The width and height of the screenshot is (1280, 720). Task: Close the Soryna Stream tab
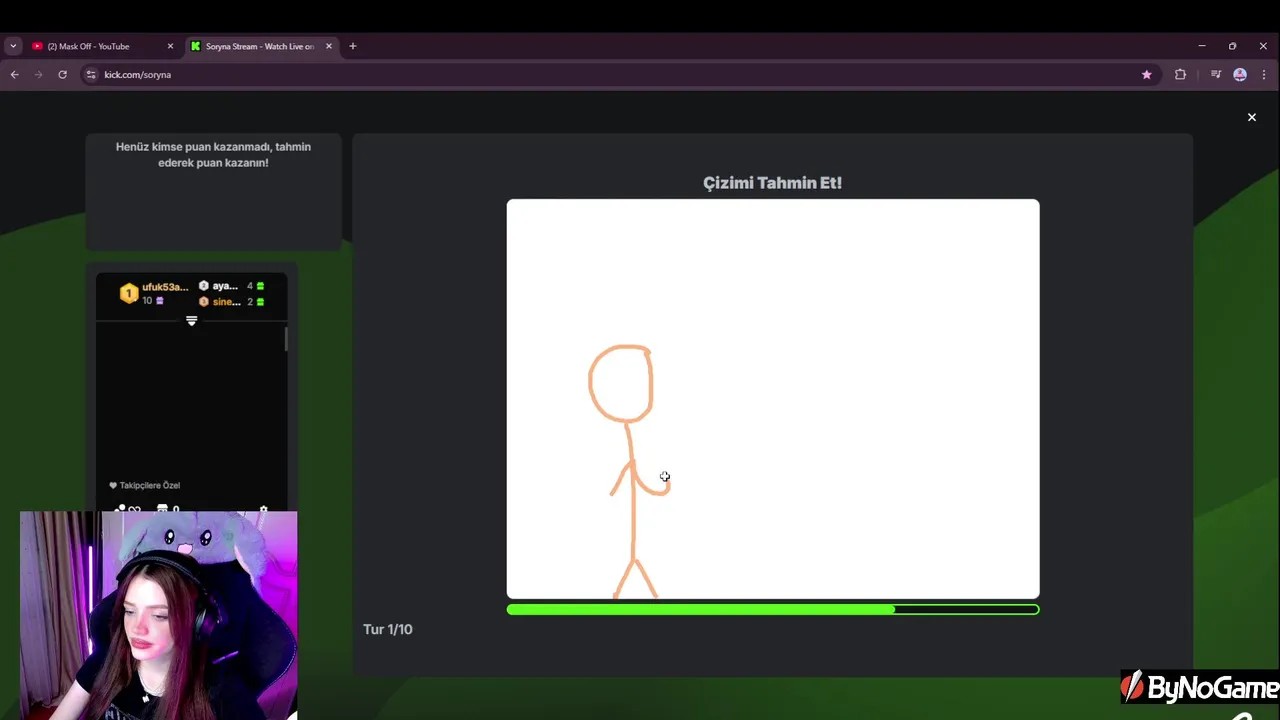329,46
